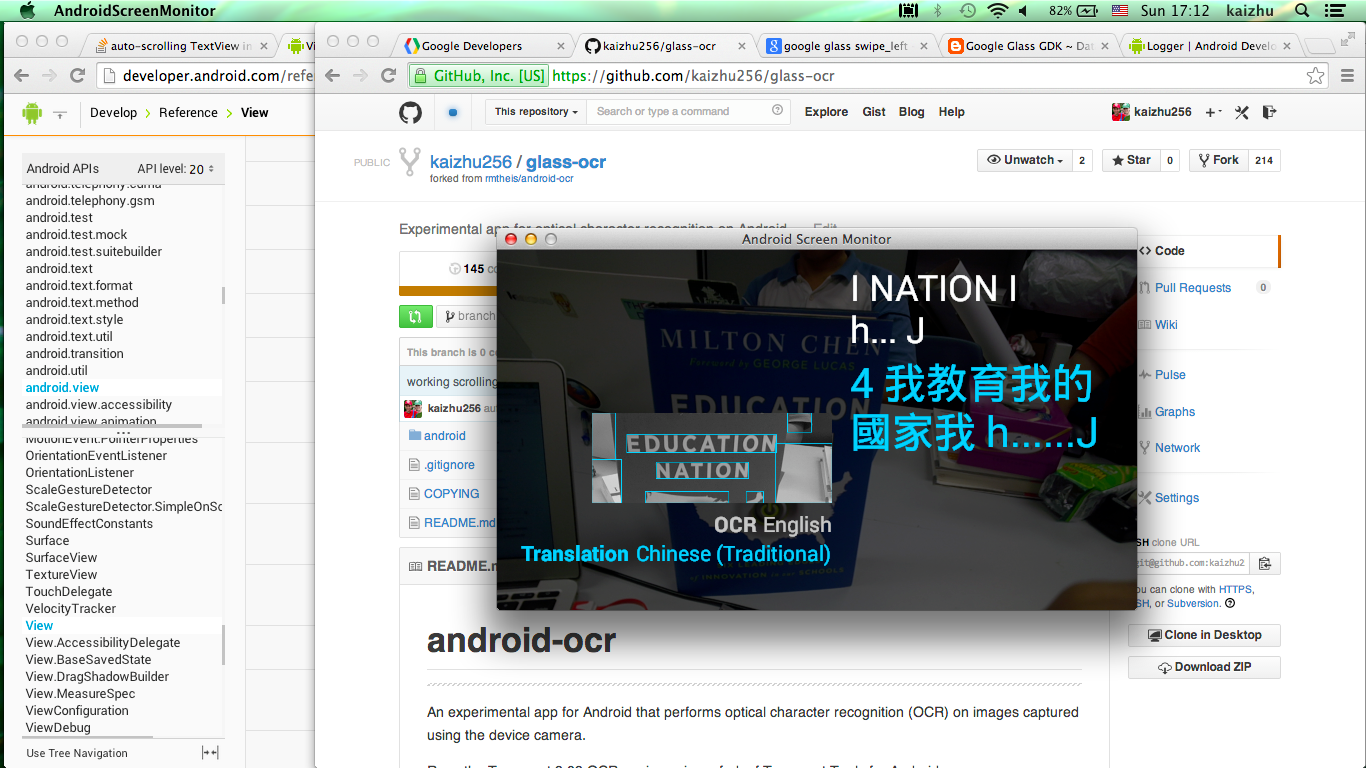Go back in the GitHub Chrome window

(x=333, y=76)
